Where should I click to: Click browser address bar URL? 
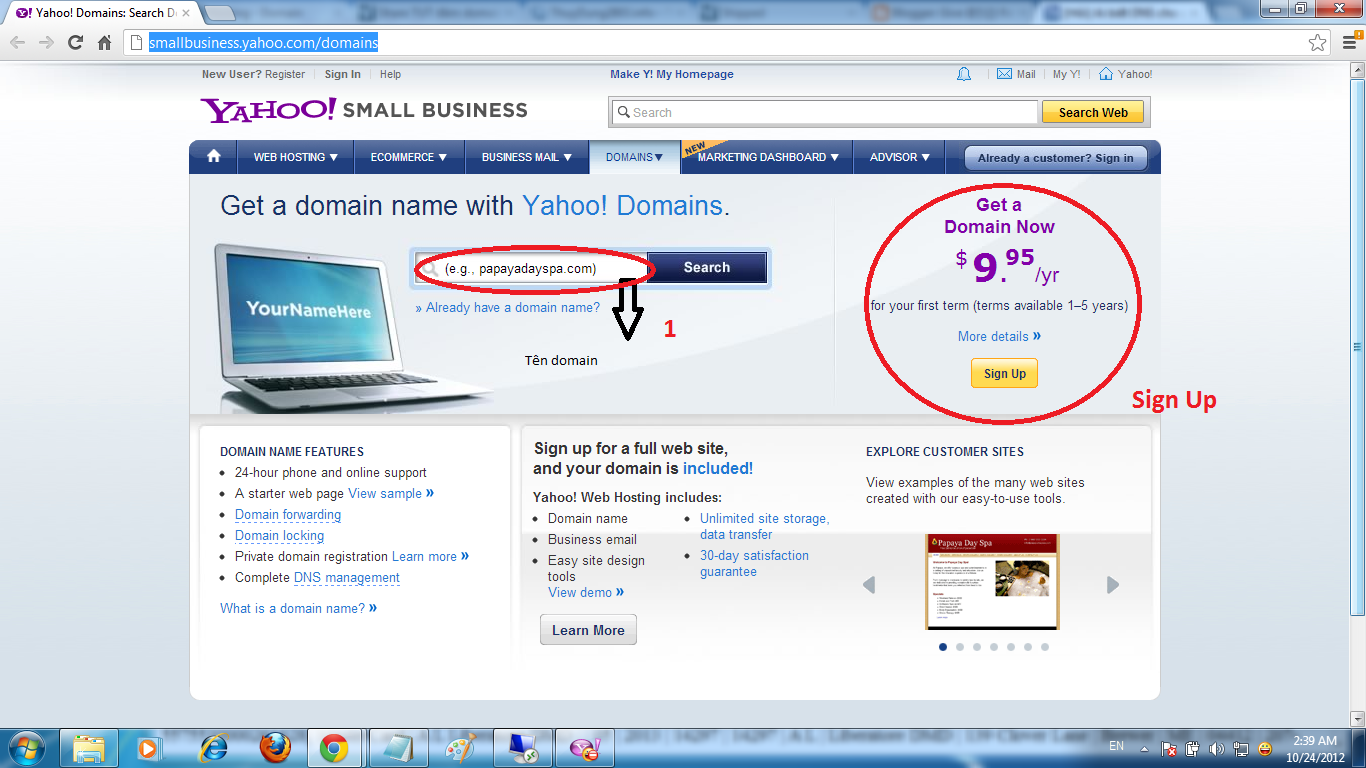[264, 43]
